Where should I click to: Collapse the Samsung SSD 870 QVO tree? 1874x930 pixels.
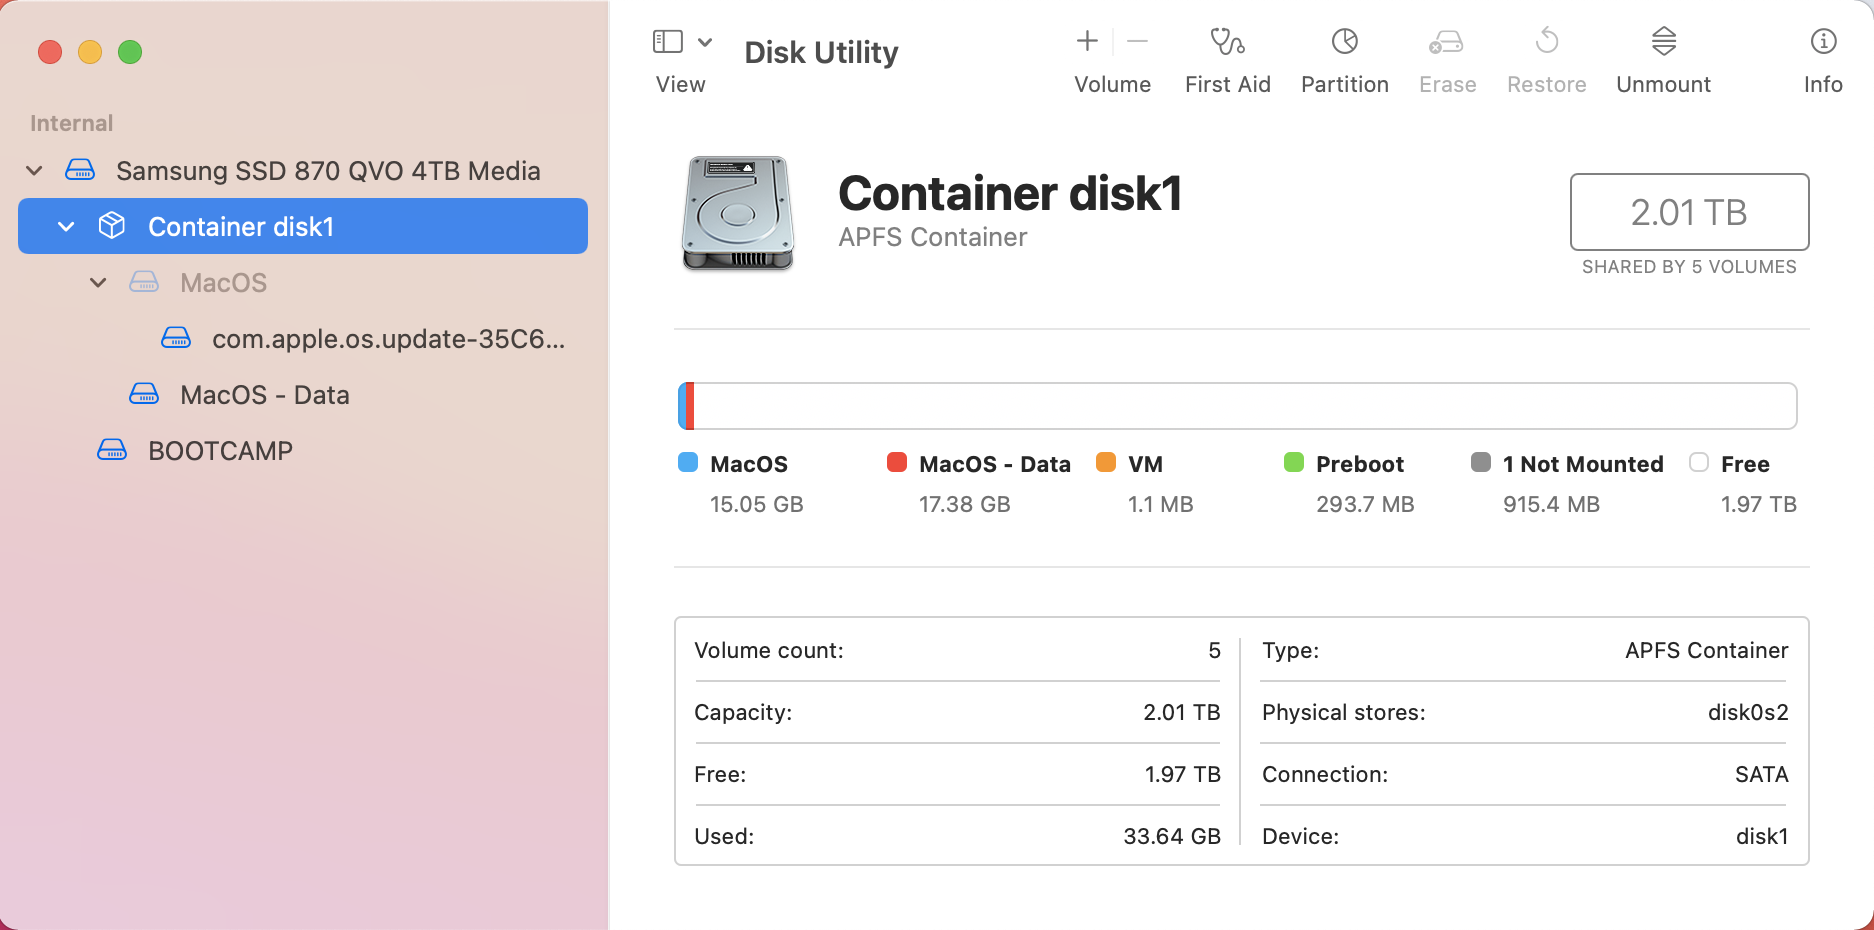34,171
